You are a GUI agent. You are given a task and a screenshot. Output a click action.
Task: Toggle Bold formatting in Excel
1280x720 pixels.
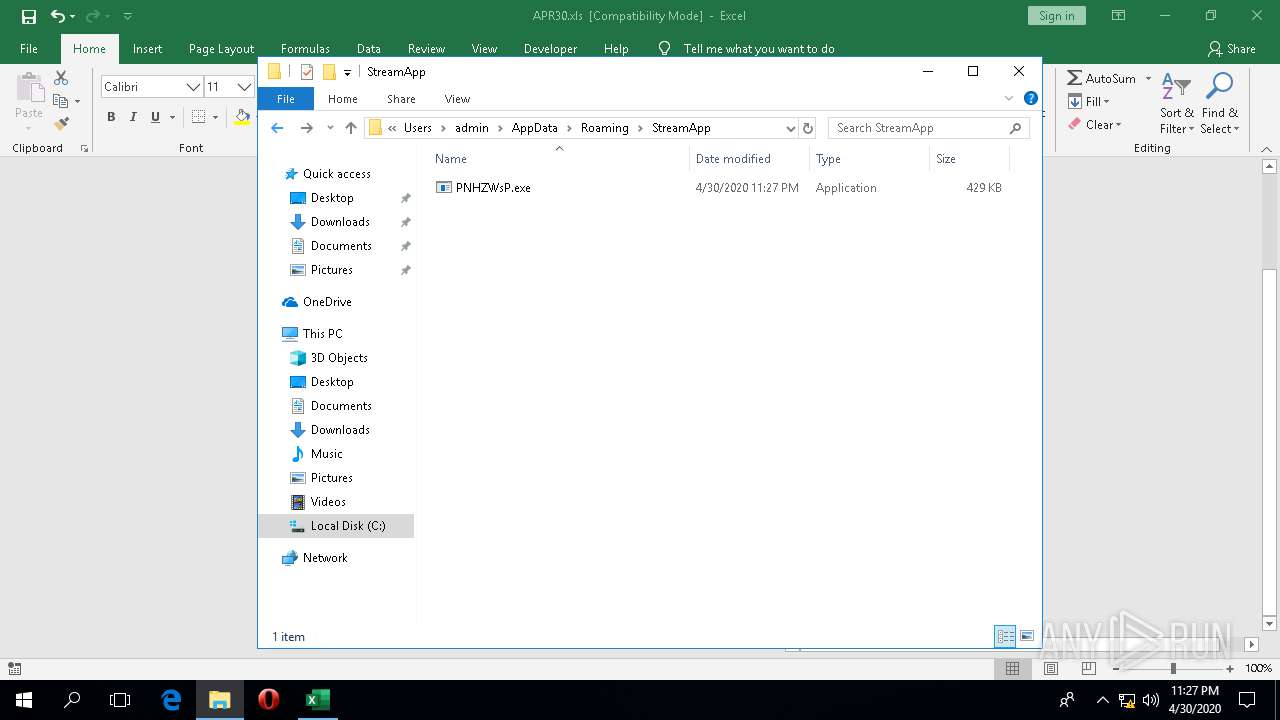coord(111,117)
